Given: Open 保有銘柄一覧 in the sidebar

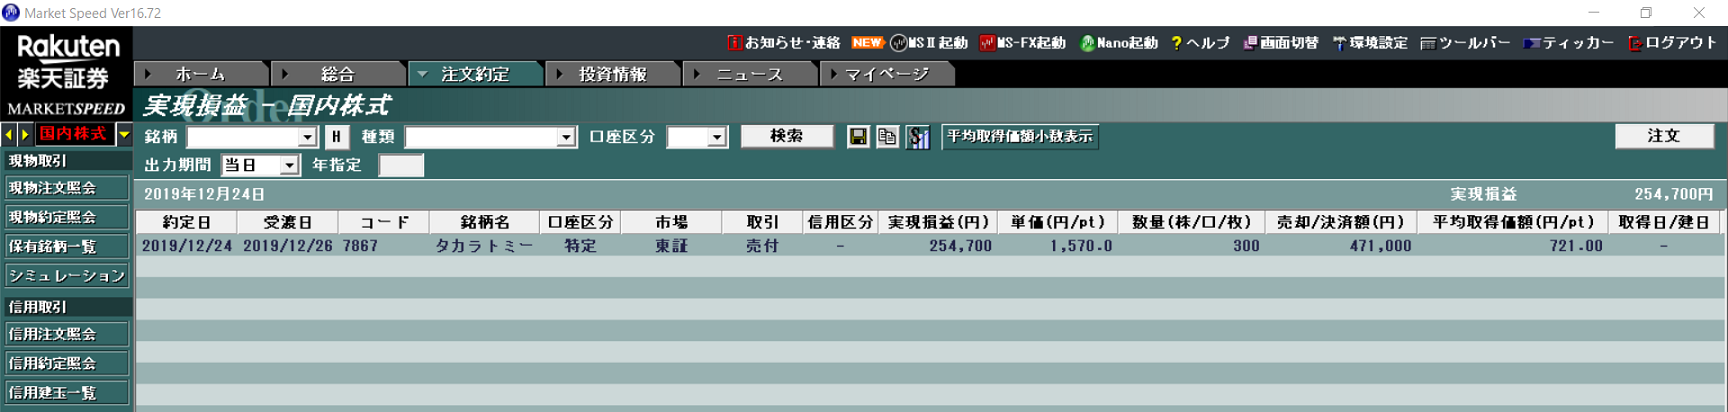Looking at the screenshot, I should click(66, 246).
